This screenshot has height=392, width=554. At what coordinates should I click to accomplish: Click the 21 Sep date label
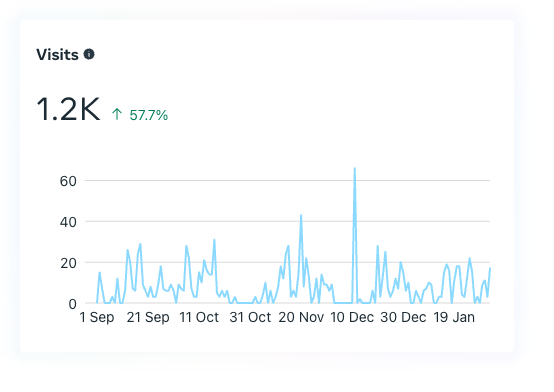click(x=148, y=317)
